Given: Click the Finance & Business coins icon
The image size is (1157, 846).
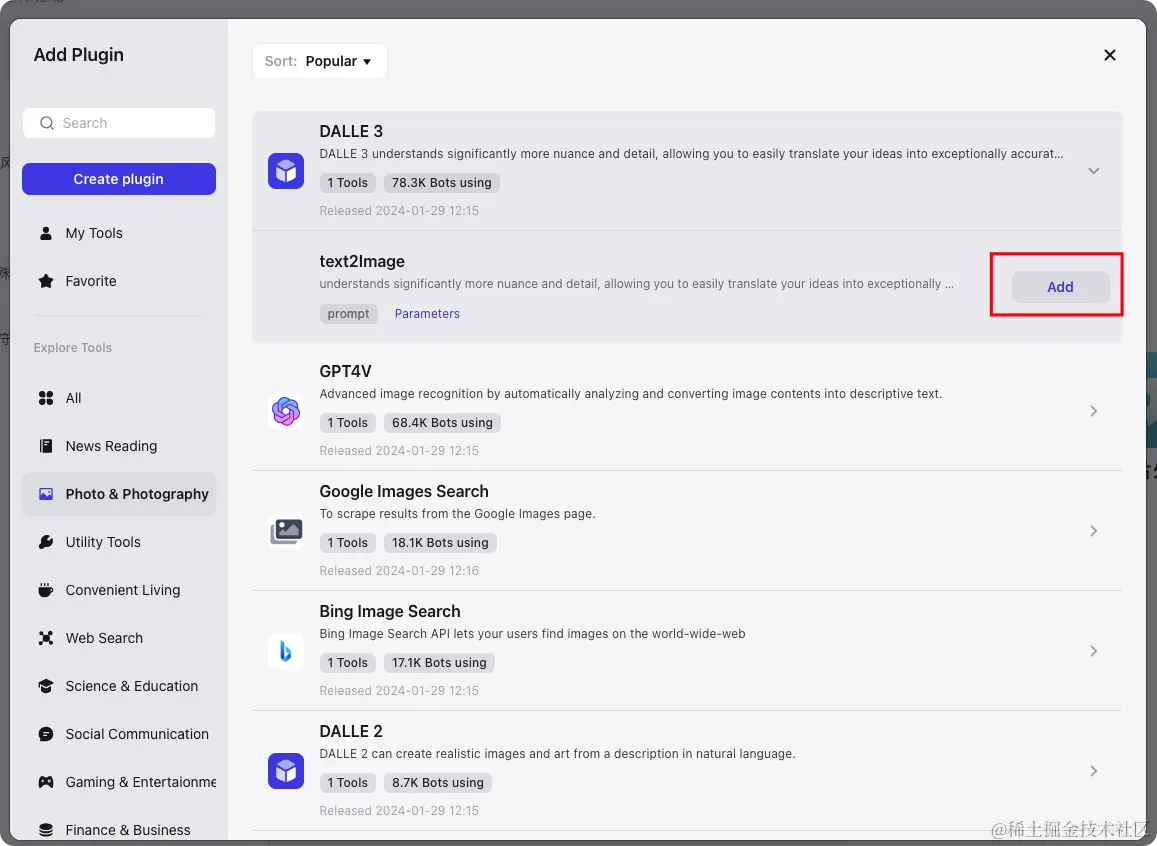Looking at the screenshot, I should click(46, 830).
